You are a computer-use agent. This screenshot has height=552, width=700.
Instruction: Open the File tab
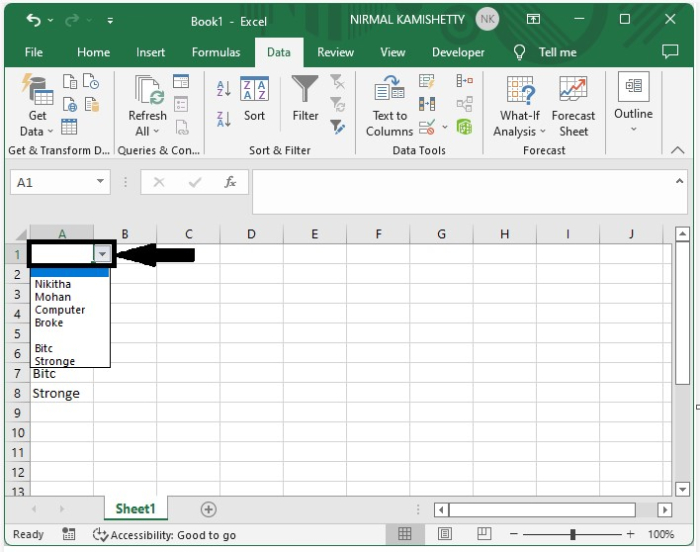click(x=33, y=52)
